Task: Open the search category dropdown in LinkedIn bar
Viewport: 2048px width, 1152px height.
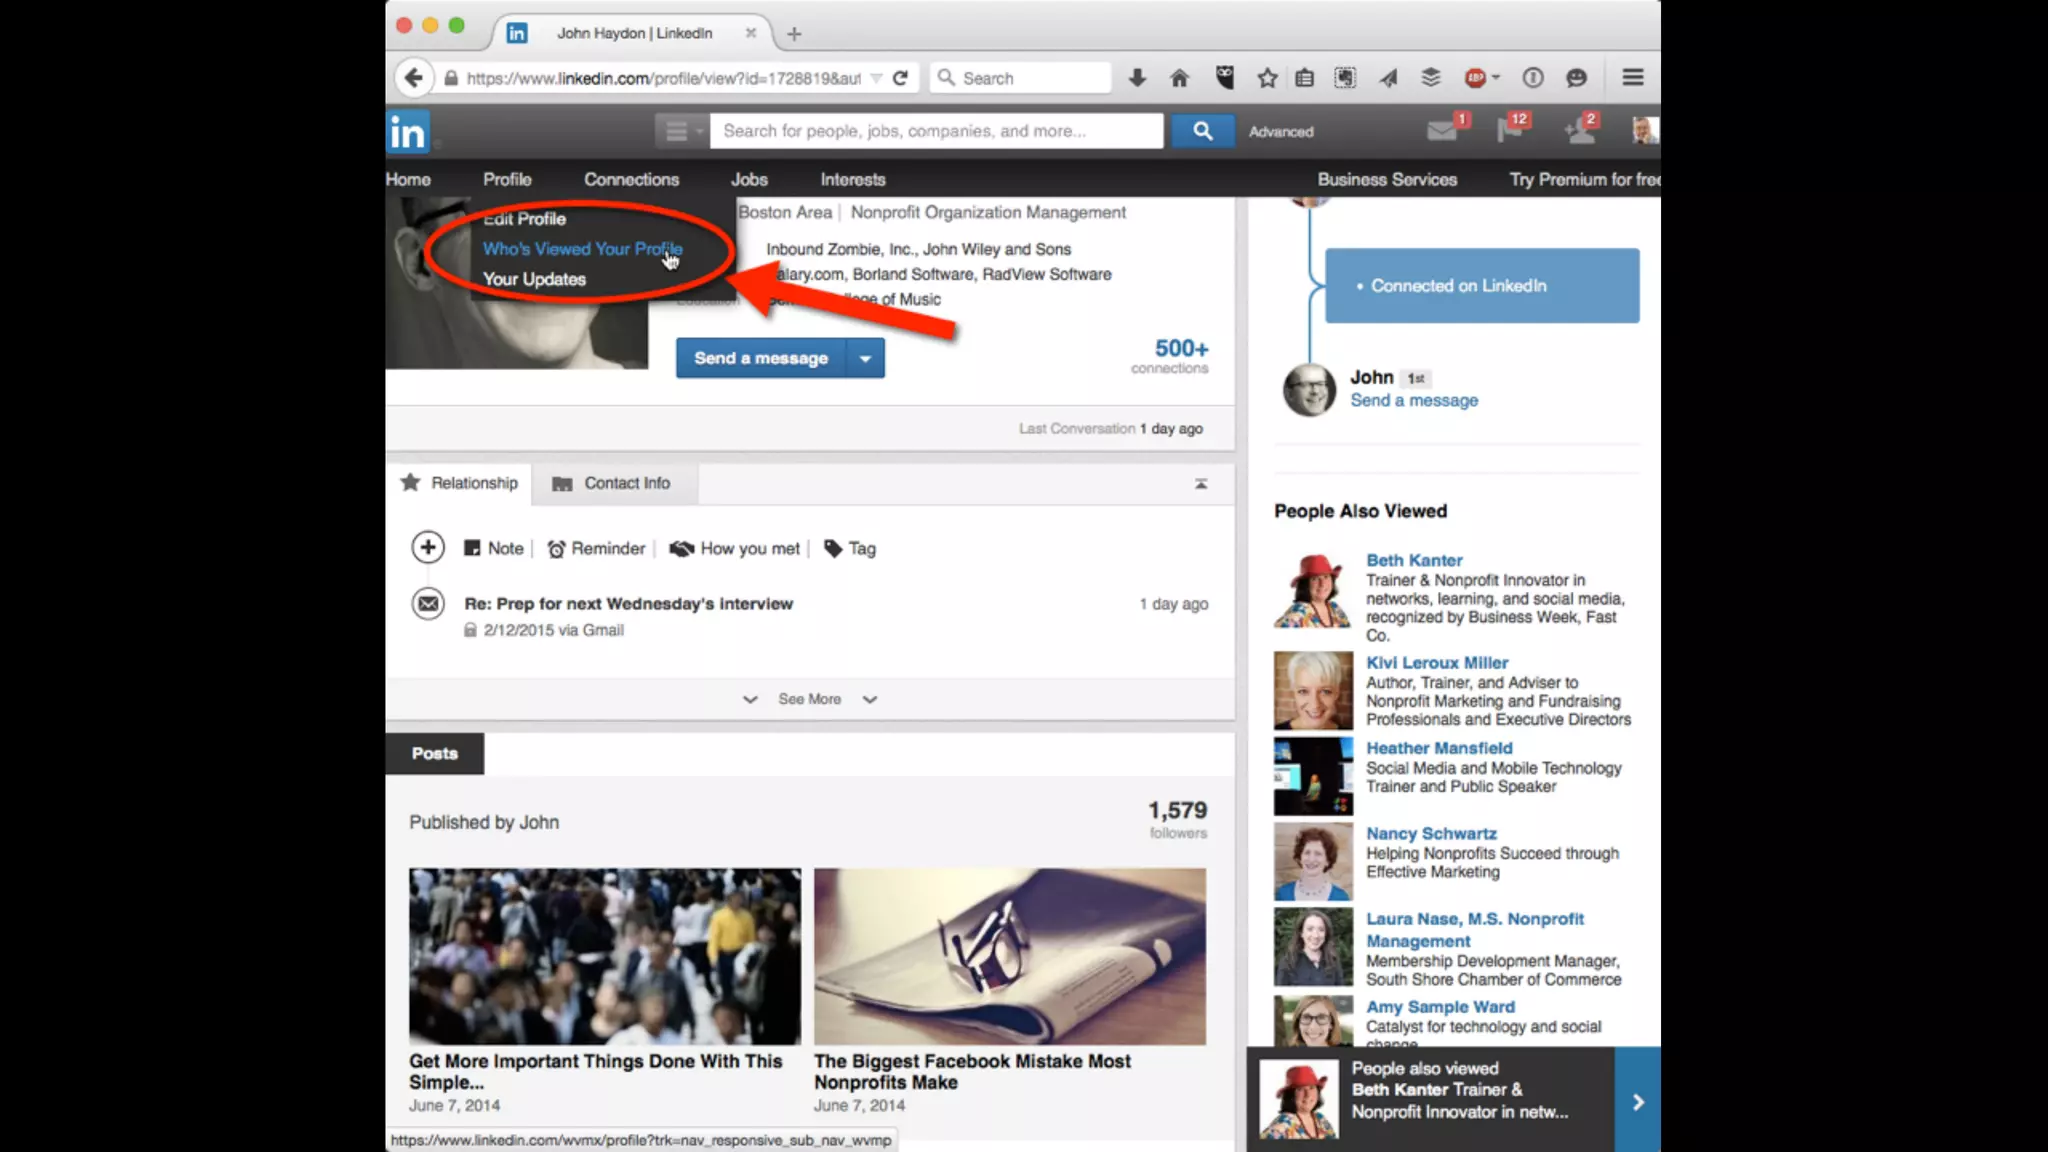Action: click(x=681, y=131)
